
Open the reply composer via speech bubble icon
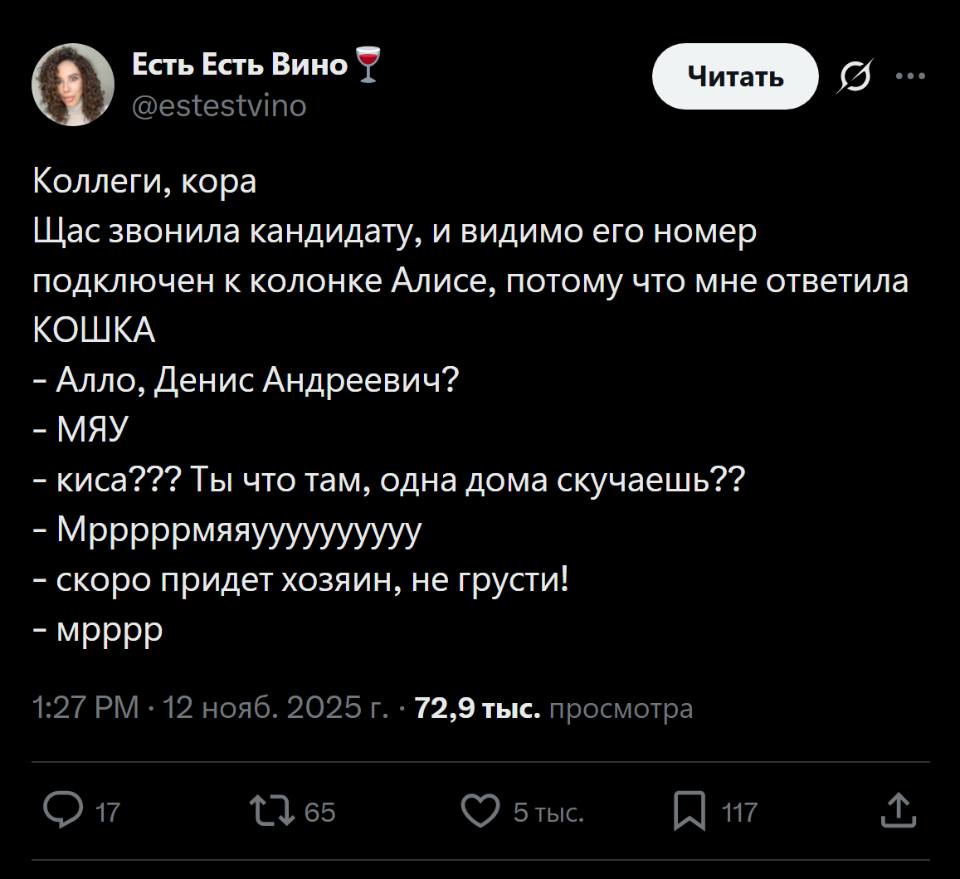(x=63, y=813)
